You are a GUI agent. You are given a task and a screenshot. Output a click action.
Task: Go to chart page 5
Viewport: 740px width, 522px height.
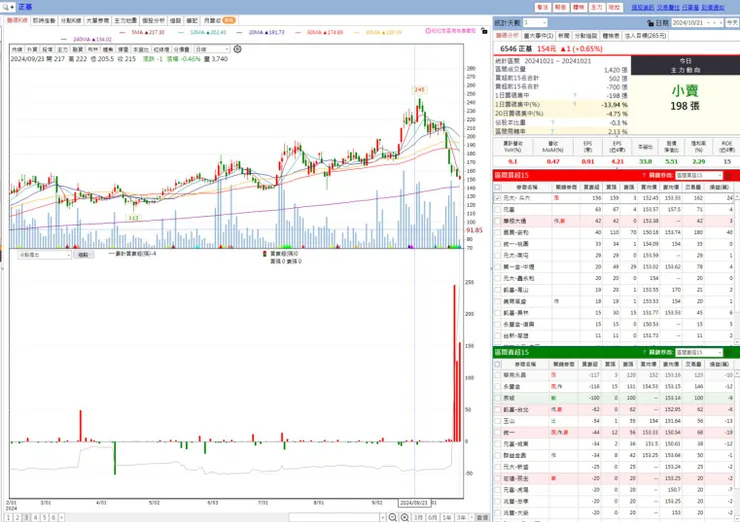pos(44,518)
